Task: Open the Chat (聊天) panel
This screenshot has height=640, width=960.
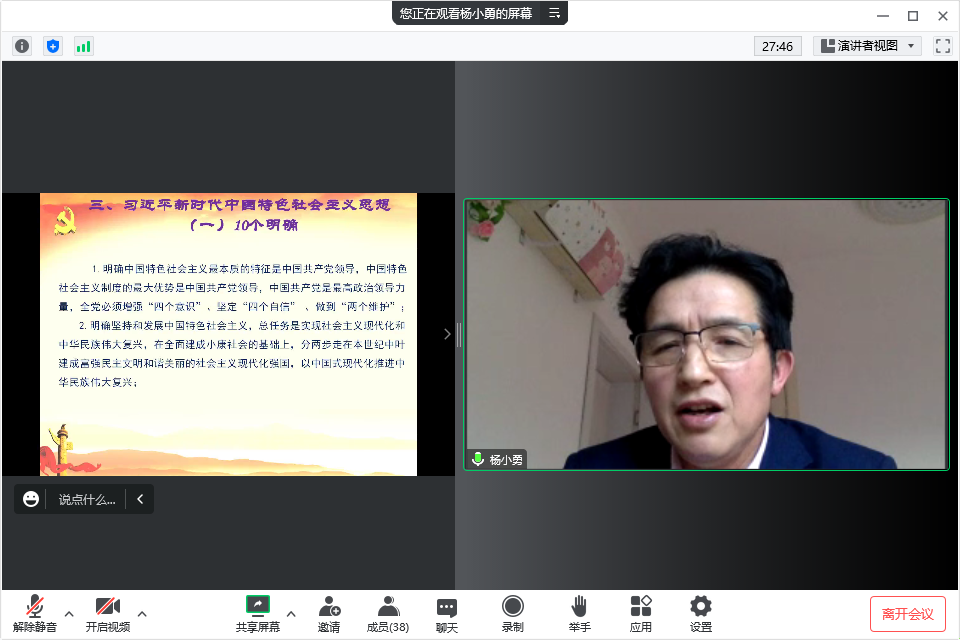Action: [447, 613]
